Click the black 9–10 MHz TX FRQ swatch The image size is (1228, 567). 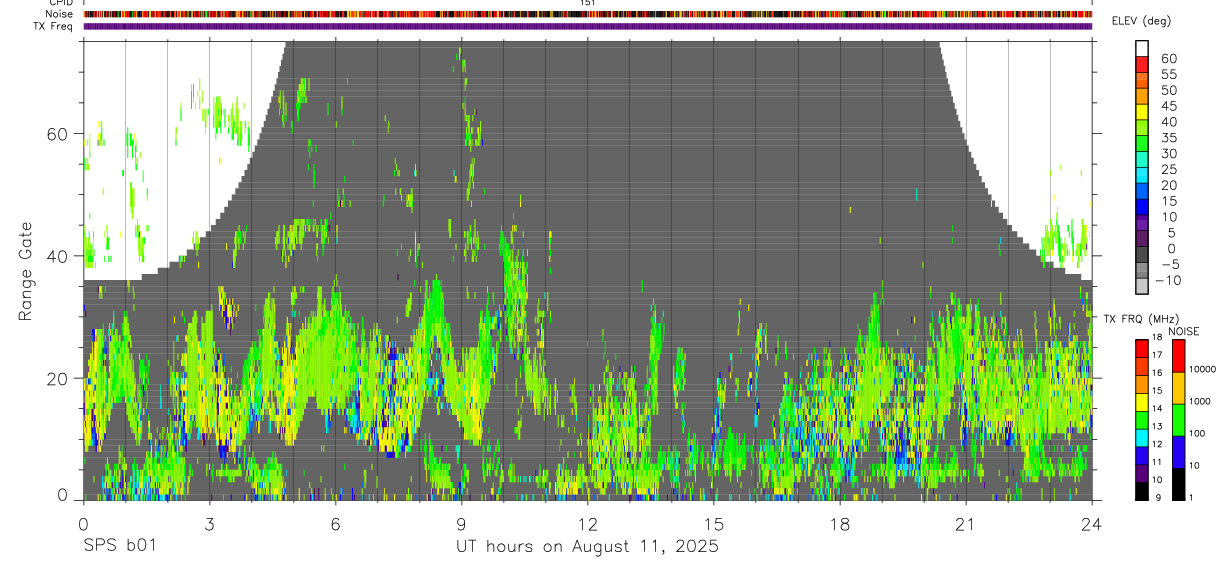click(1142, 491)
